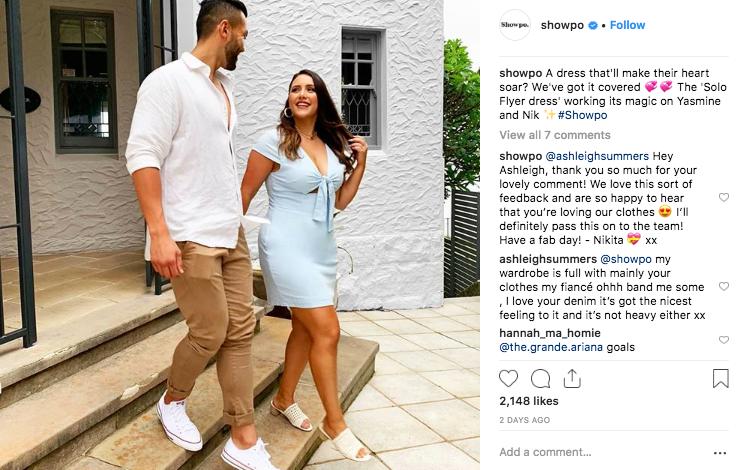Focus the Add a comment field
737x470 pixels.
602,452
